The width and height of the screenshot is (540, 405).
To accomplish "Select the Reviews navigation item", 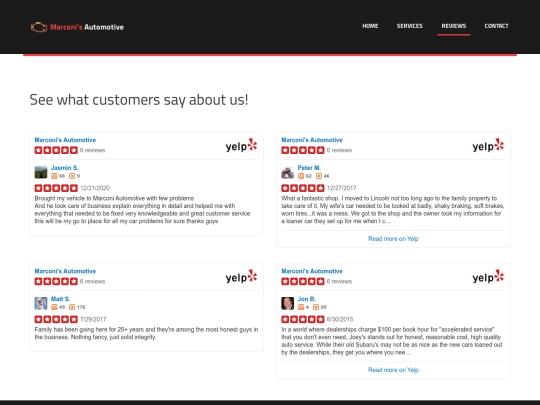I will 454,26.
